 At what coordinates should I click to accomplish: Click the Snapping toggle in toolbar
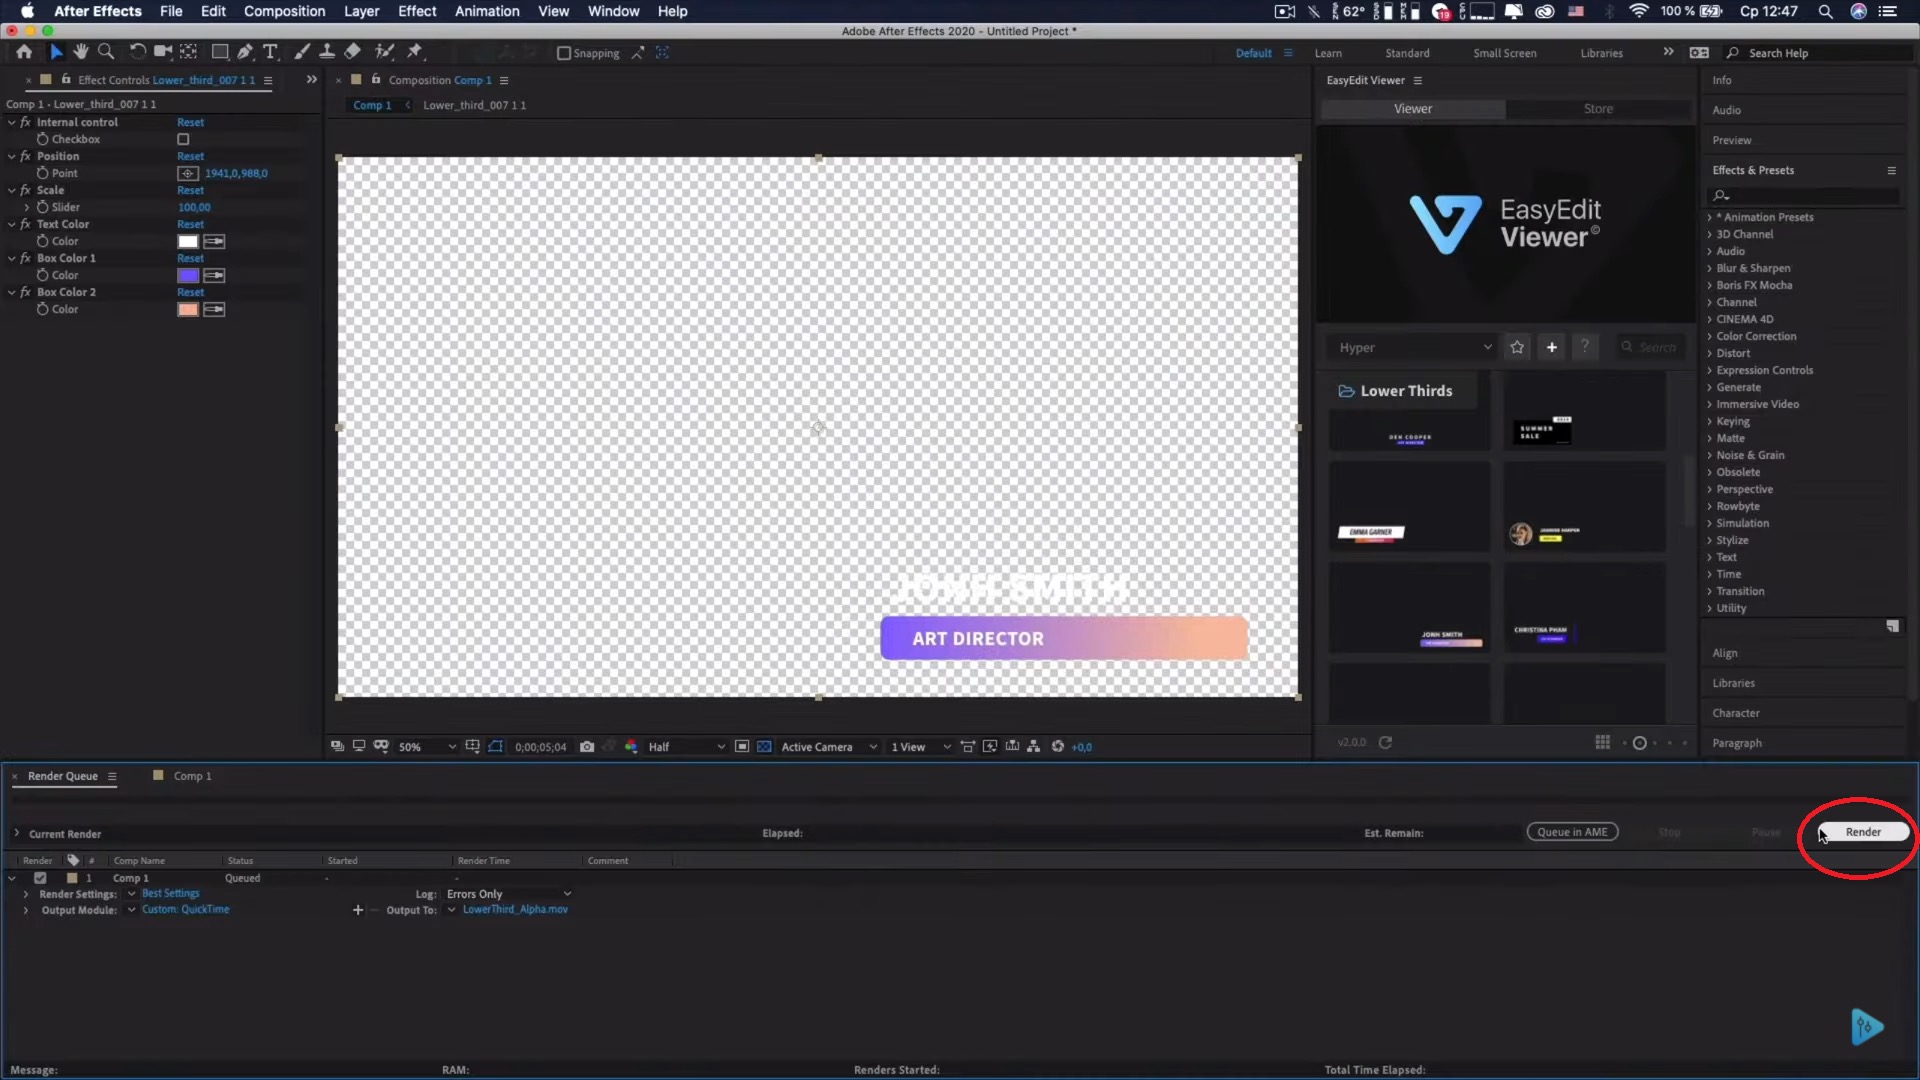564,53
